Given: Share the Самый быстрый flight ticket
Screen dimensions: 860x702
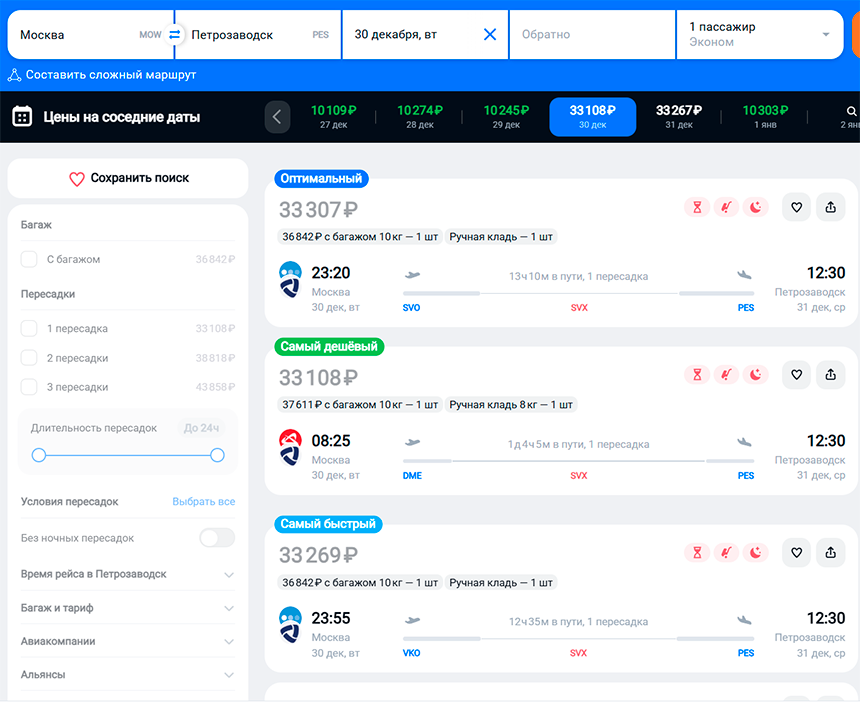Looking at the screenshot, I should tap(831, 552).
